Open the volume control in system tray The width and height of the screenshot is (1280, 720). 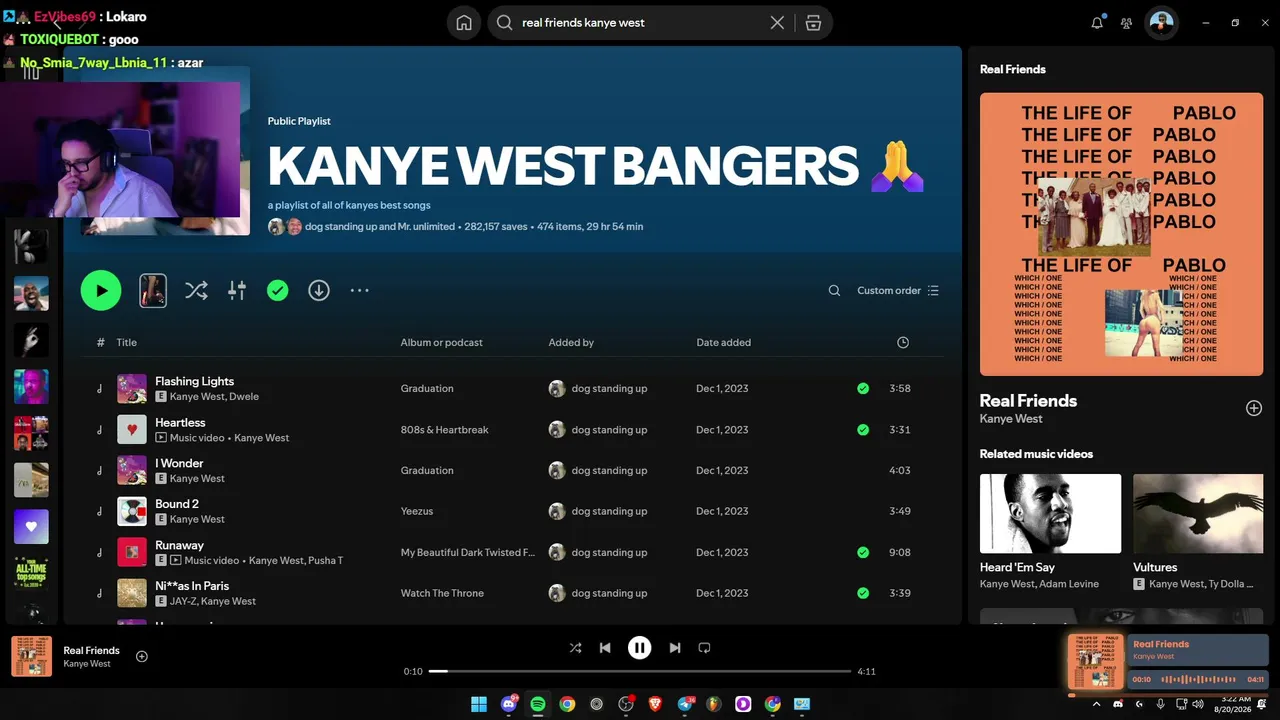pyautogui.click(x=1198, y=704)
